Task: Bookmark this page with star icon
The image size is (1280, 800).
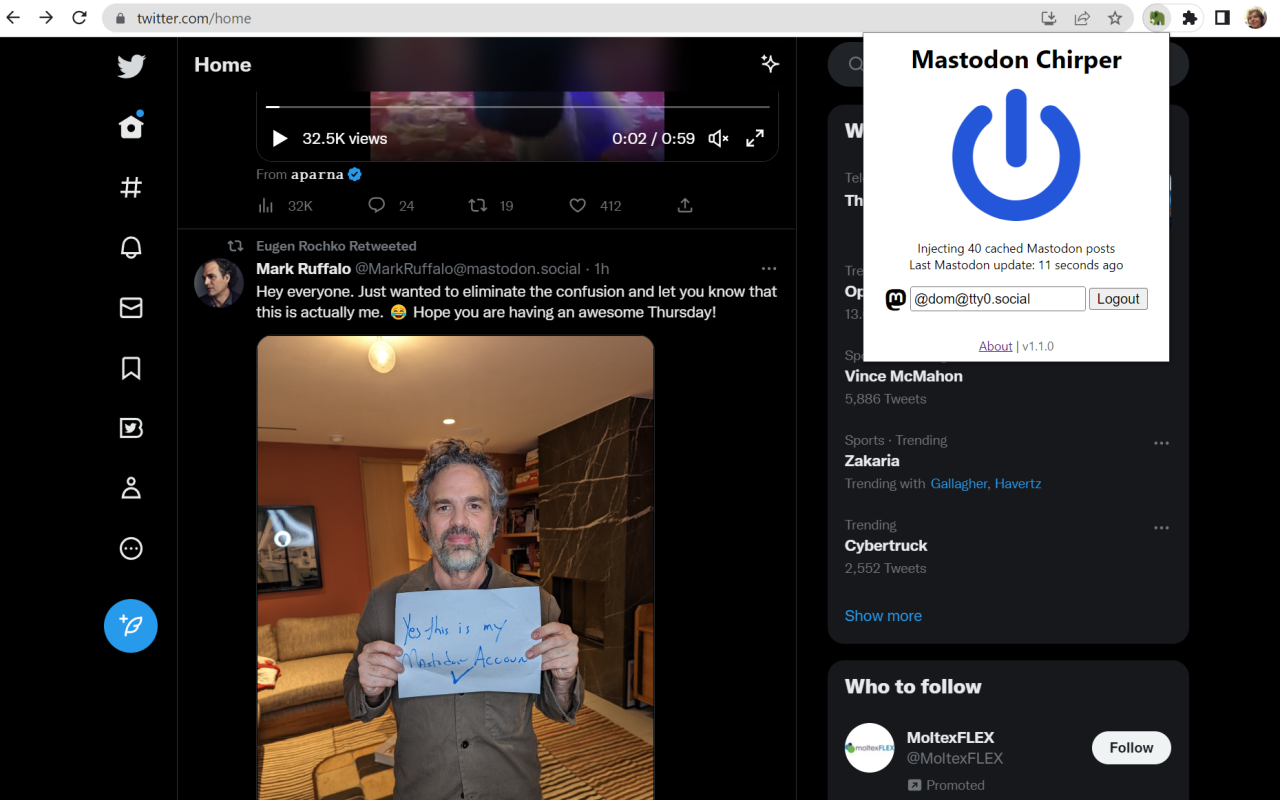Action: [1115, 18]
